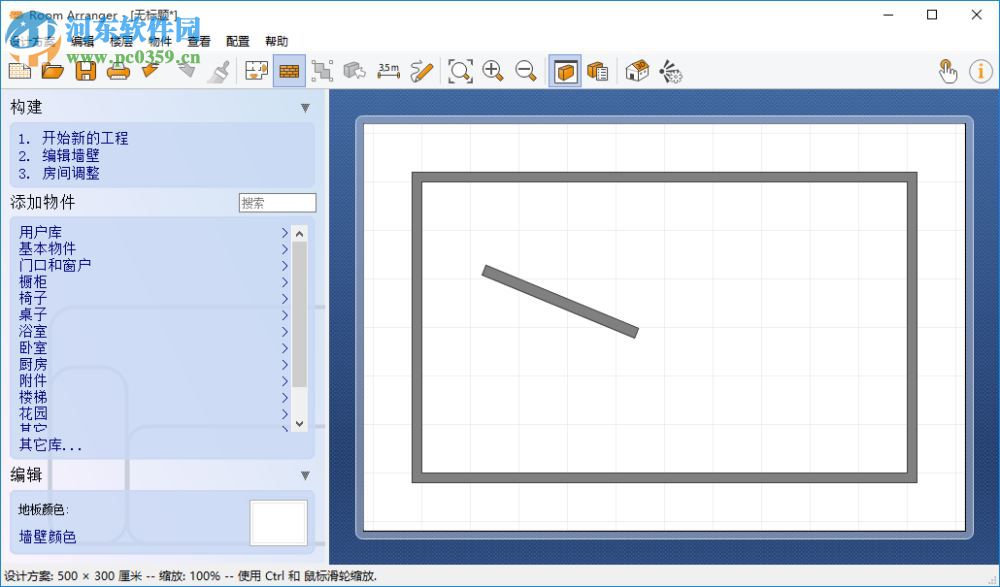
Task: Click the object list scrollbar down arrow
Action: click(x=299, y=424)
